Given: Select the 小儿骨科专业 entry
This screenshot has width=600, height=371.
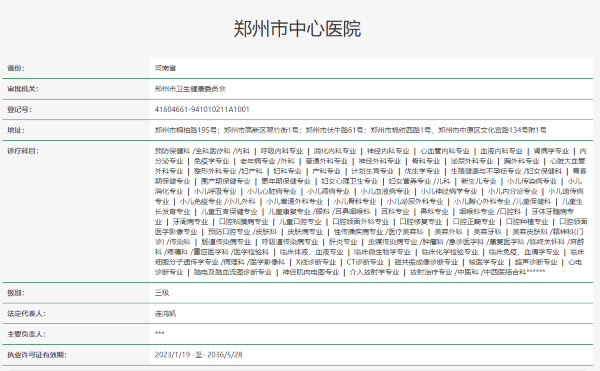Looking at the screenshot, I should tap(355, 202).
